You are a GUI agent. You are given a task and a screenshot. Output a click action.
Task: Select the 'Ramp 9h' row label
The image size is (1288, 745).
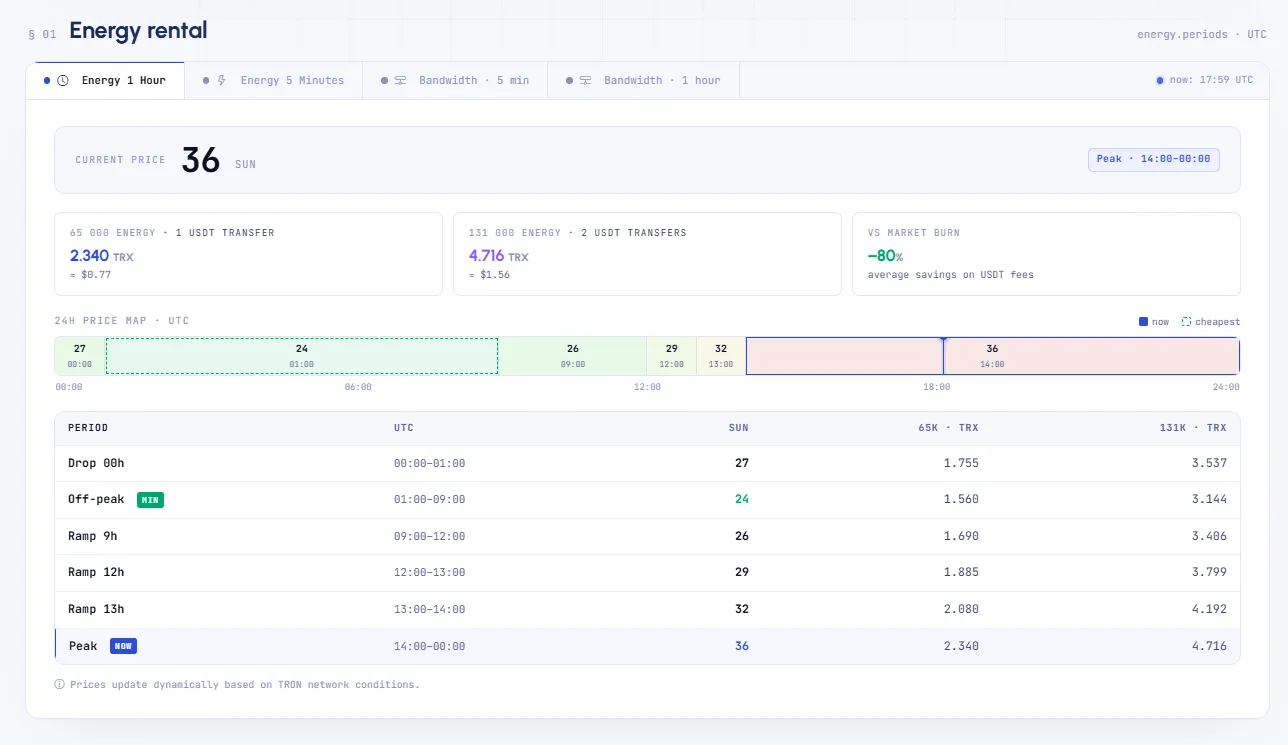92,536
